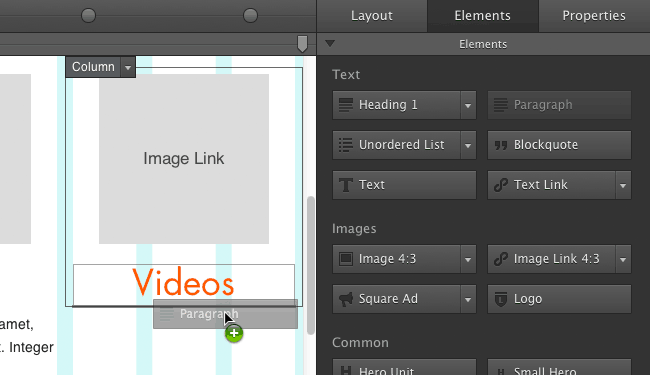Image resolution: width=650 pixels, height=375 pixels.
Task: Open the Text Link dropdown arrow
Action: 623,185
